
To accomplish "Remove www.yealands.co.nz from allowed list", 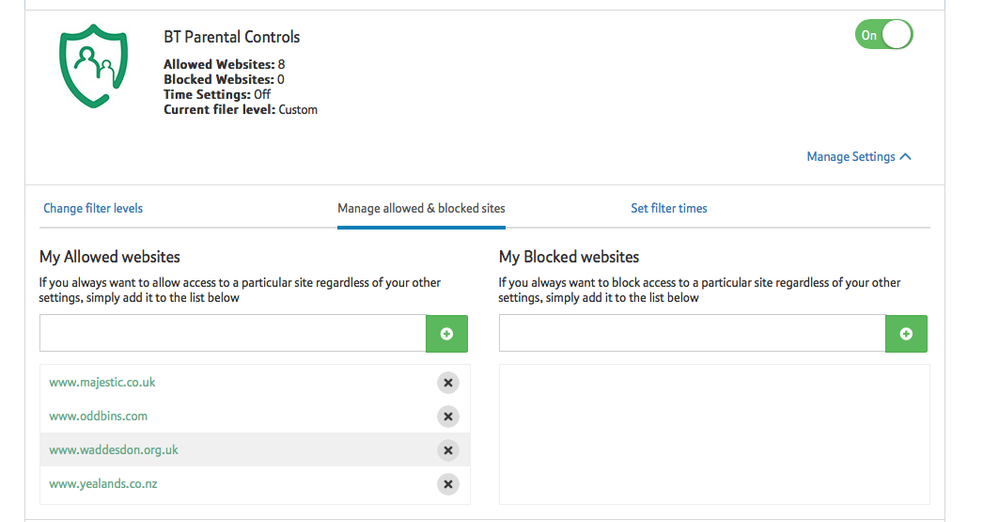I will click(448, 484).
